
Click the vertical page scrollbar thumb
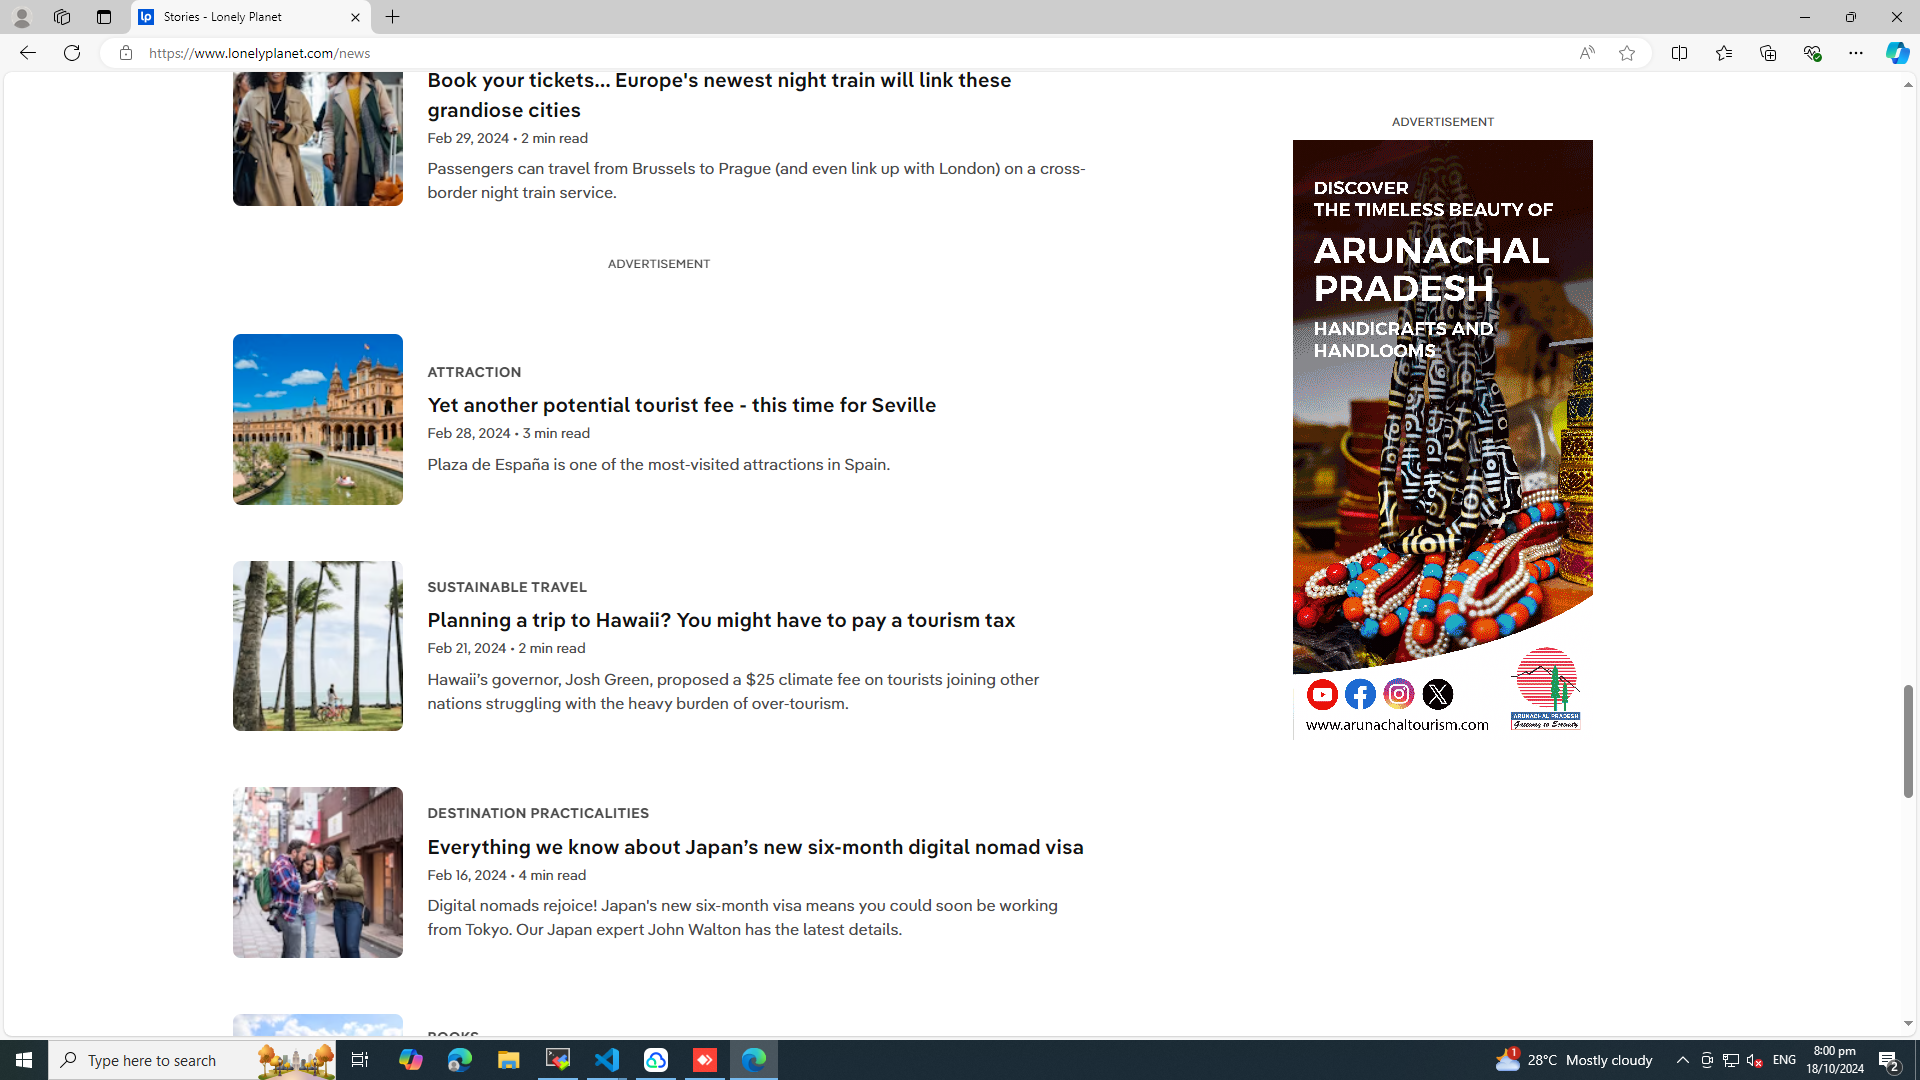pos(1907,740)
